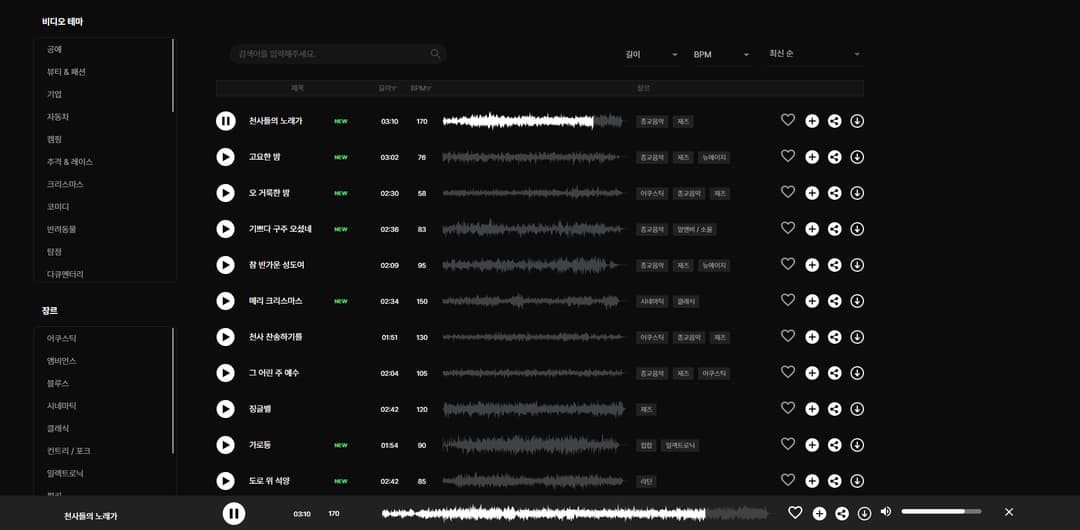Select 크리스마스 in the video theme list
Viewport: 1080px width, 530px height.
click(x=65, y=184)
